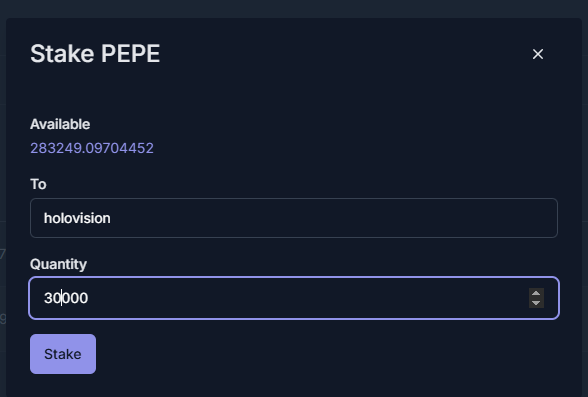Click the Quantity field label
The height and width of the screenshot is (397, 588).
58,264
